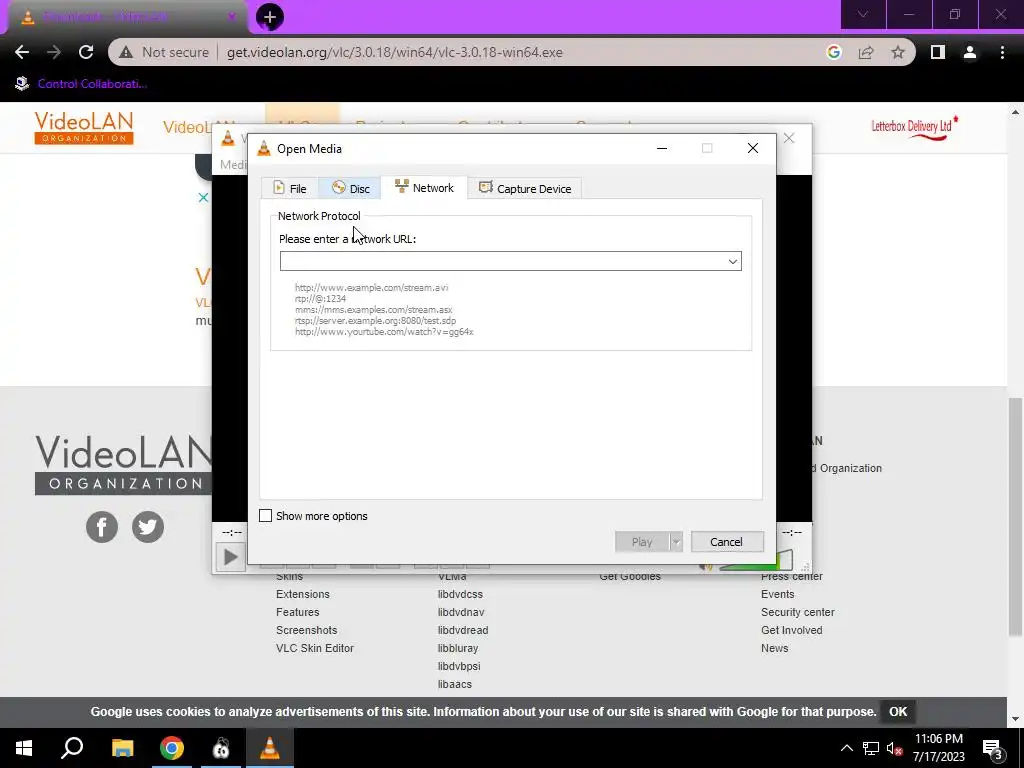
Task: Click the browser forward arrow
Action: [54, 52]
